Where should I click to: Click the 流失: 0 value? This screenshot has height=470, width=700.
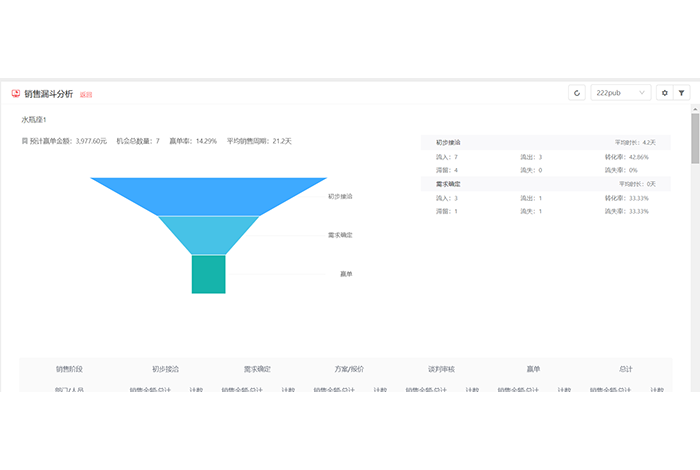[x=531, y=170]
